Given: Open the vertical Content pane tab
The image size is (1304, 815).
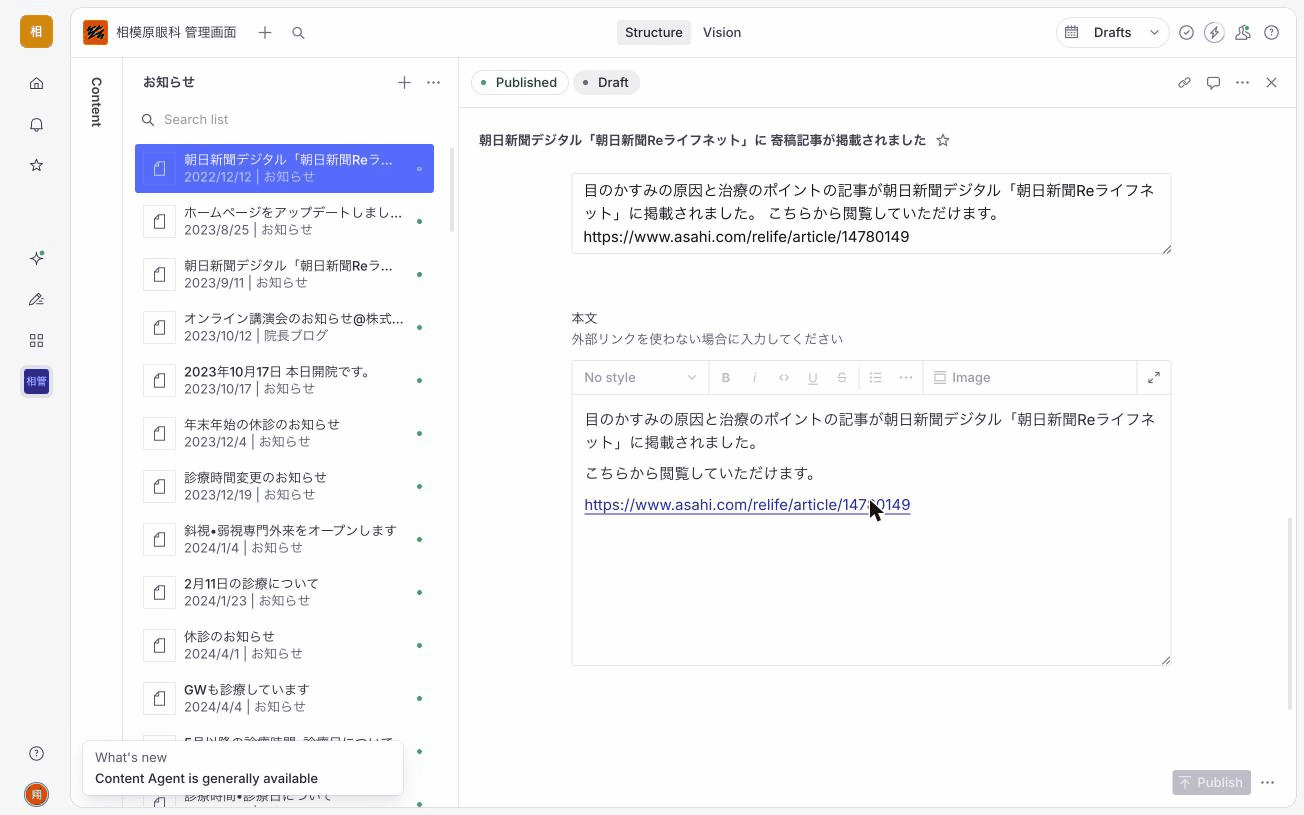Looking at the screenshot, I should [96, 102].
